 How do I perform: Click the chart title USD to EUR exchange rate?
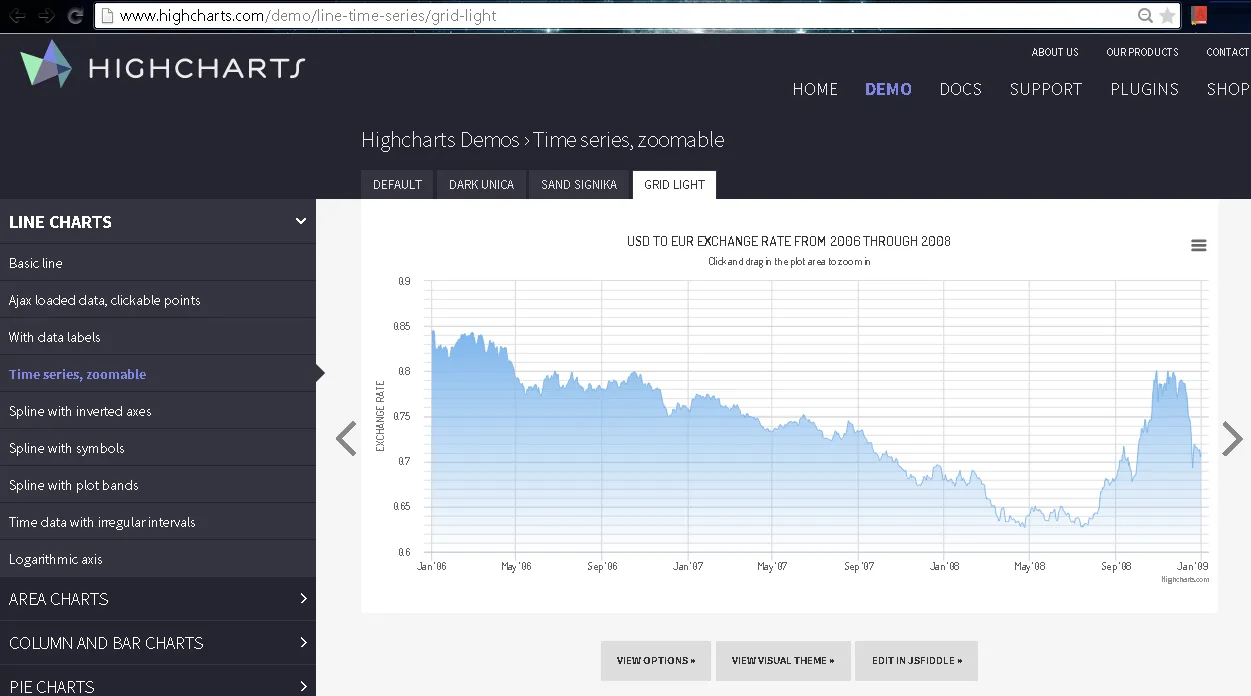(x=788, y=241)
